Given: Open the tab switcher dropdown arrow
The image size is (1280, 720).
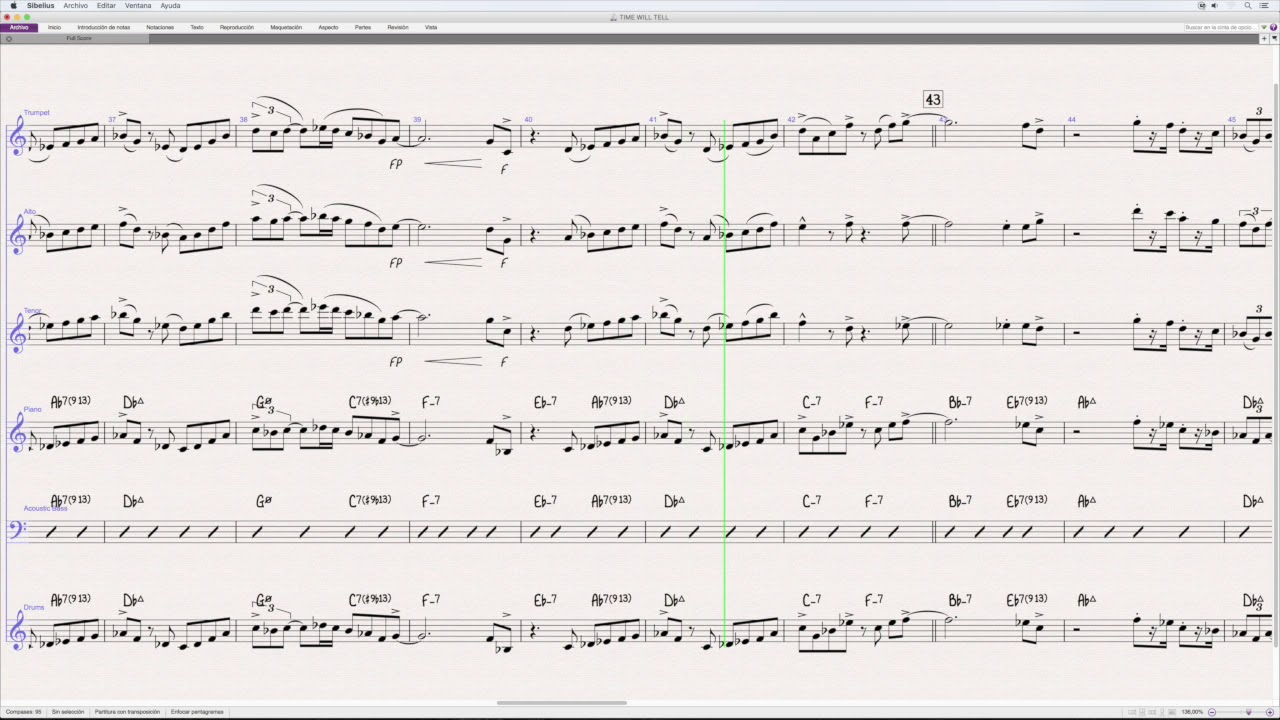Looking at the screenshot, I should 1274,38.
